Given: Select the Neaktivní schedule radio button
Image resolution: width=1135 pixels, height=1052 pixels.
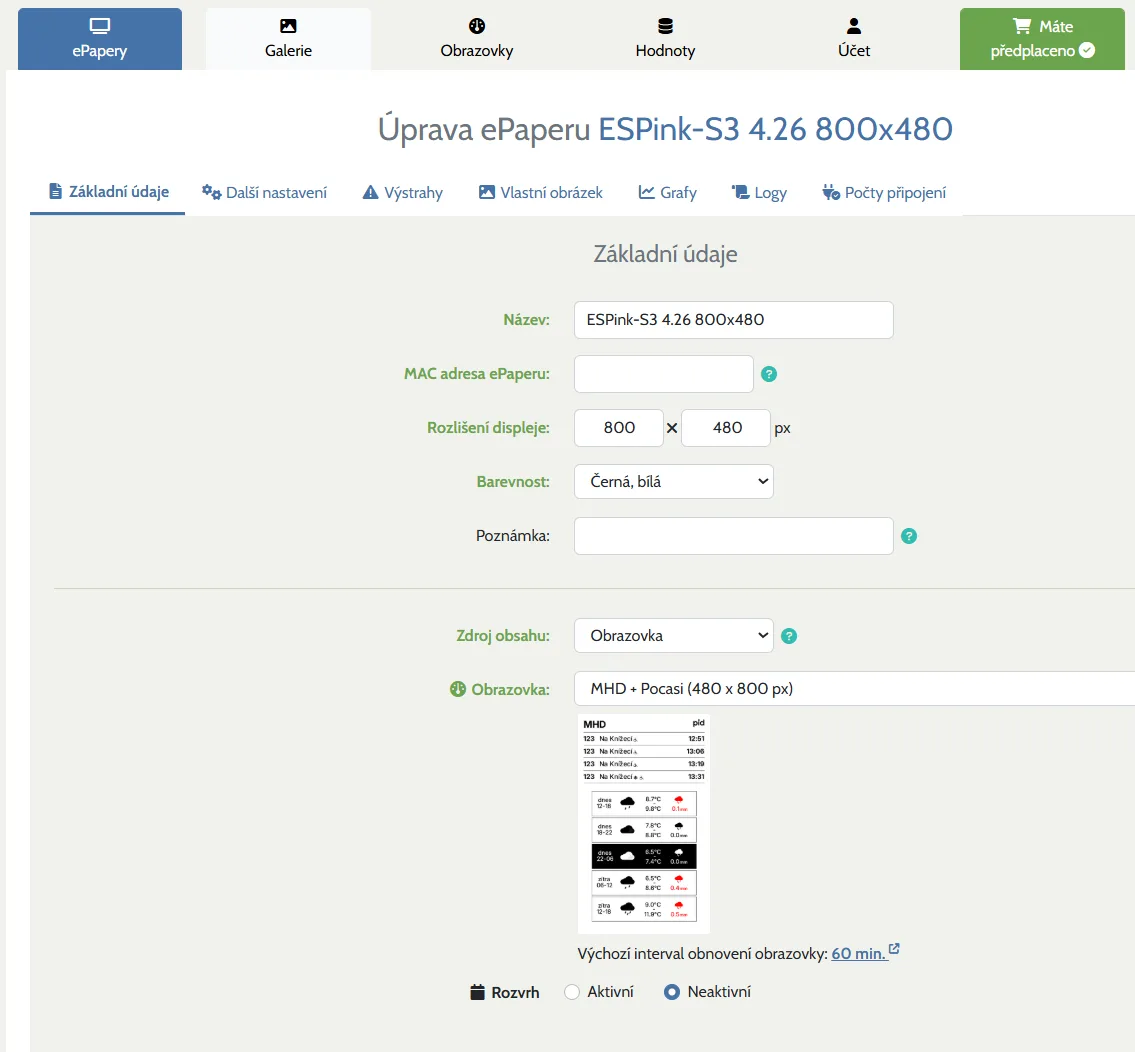Looking at the screenshot, I should point(672,992).
